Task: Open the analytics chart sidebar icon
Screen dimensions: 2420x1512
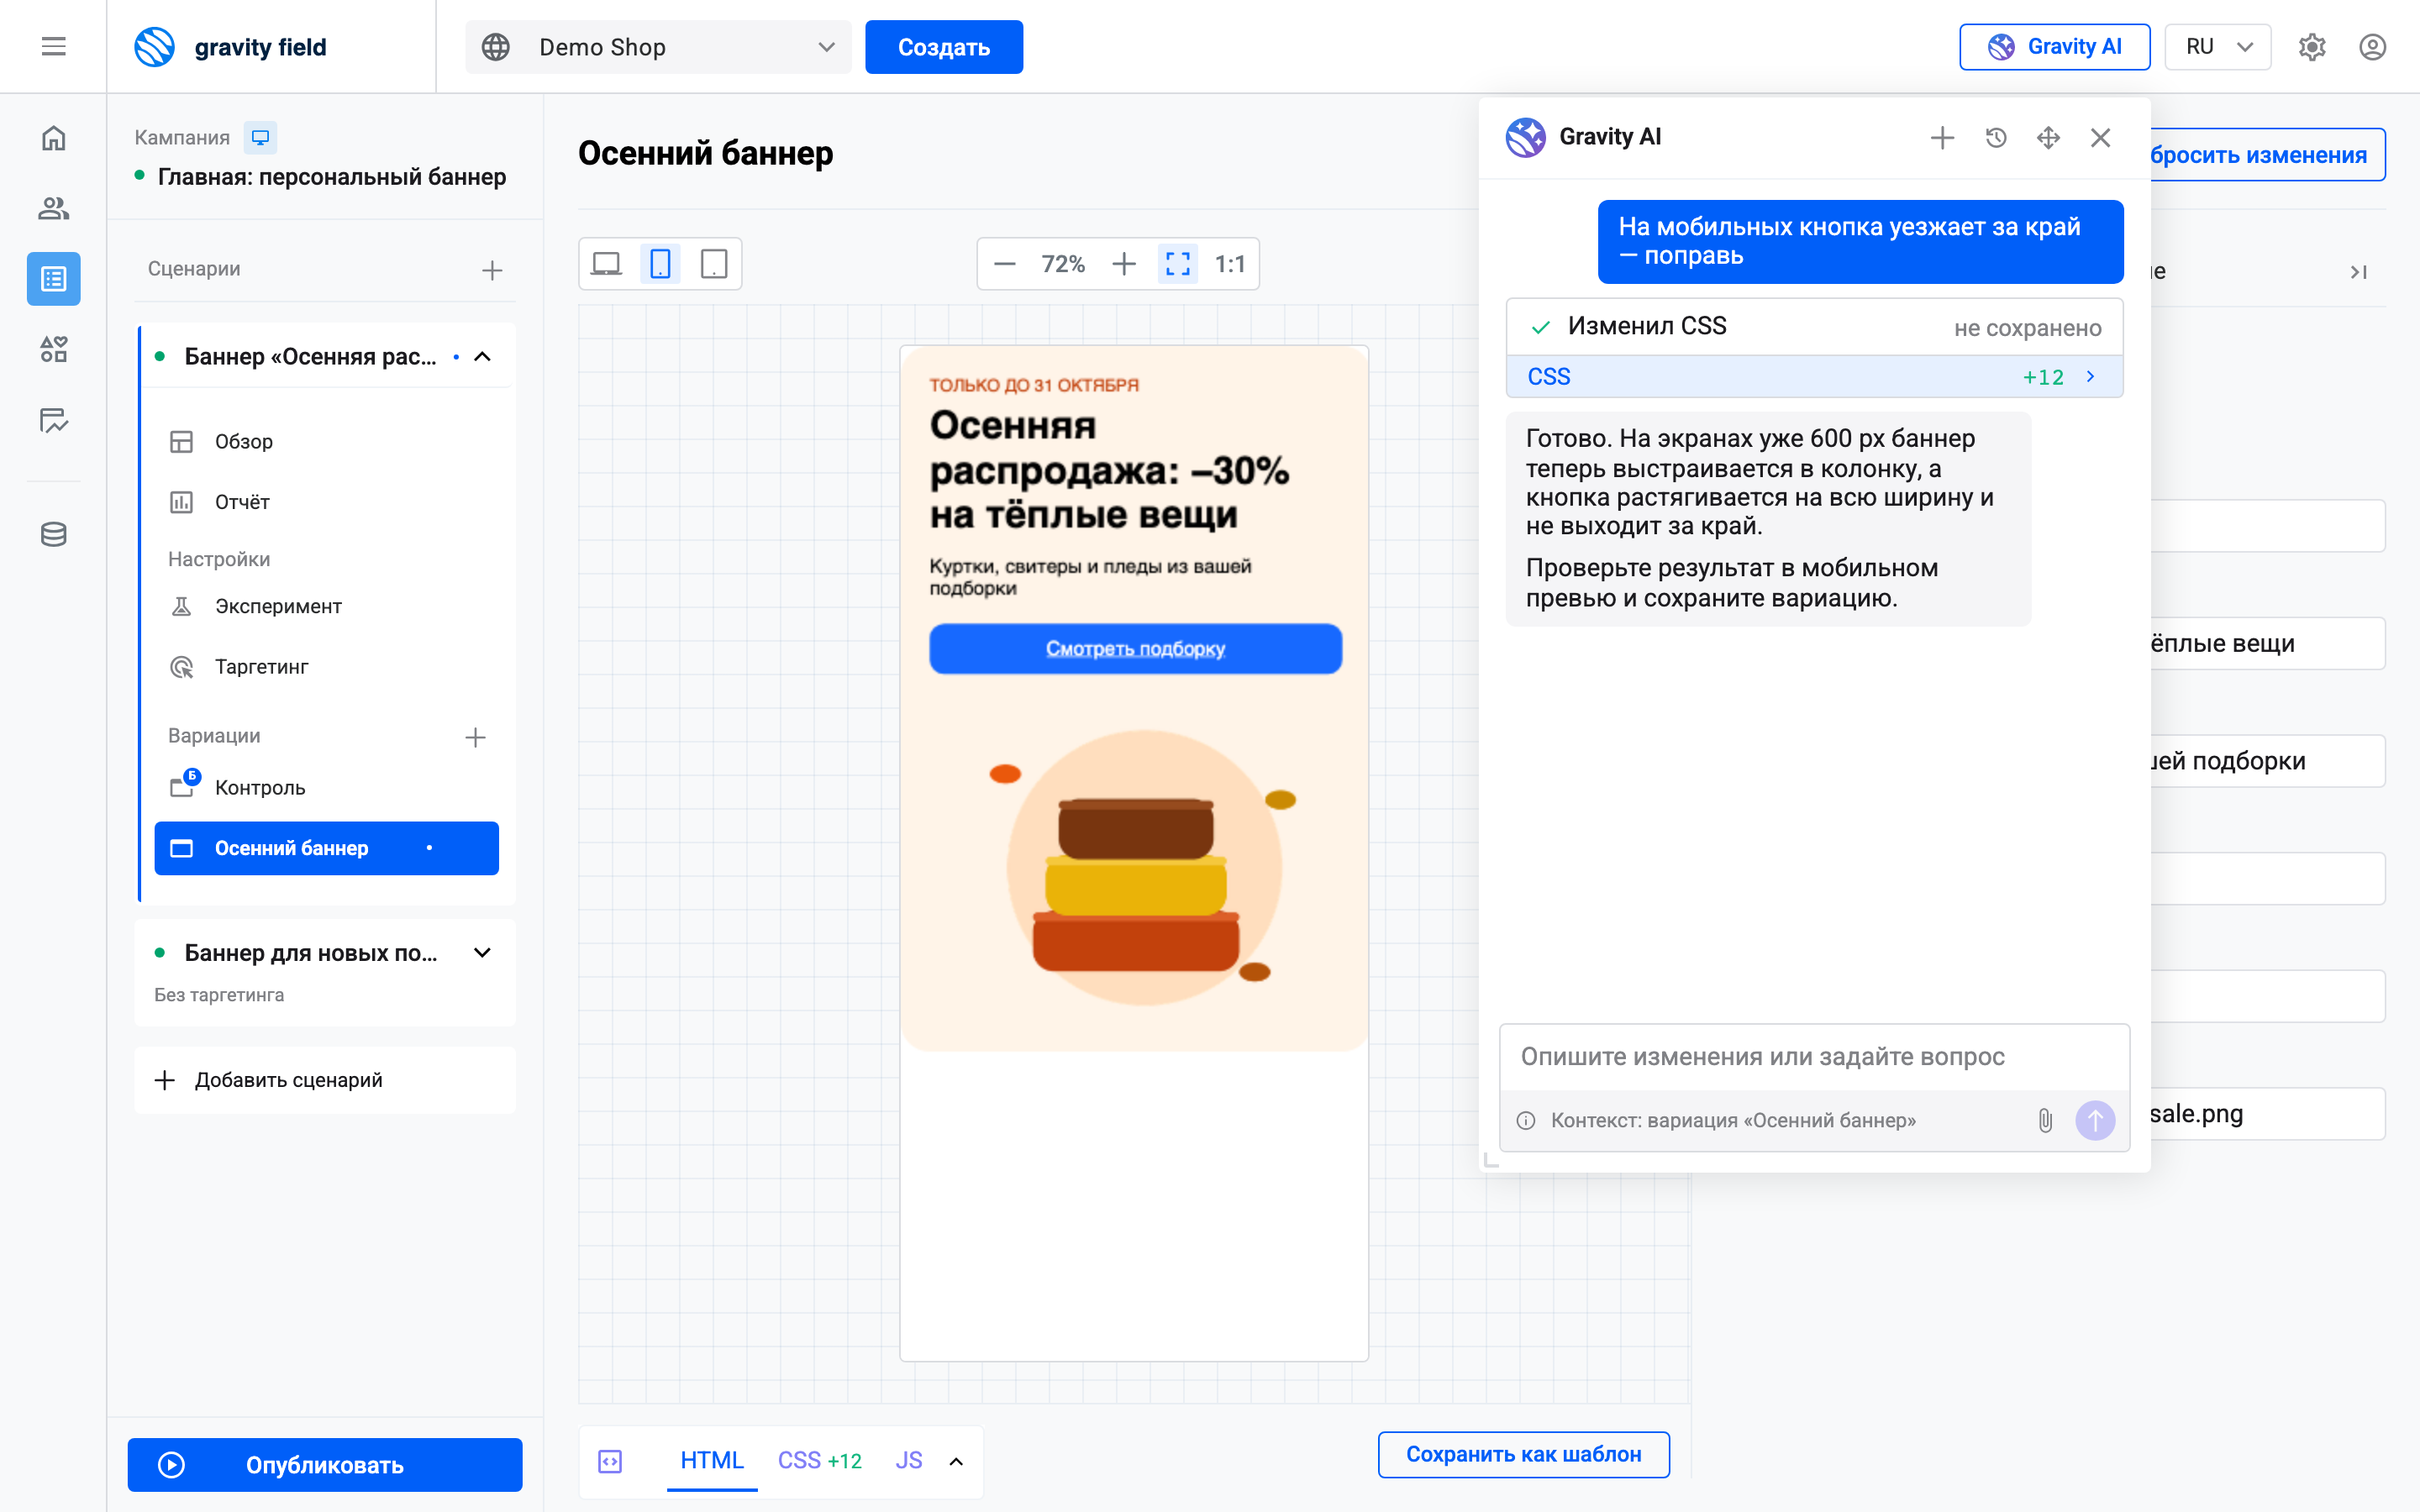Action: point(54,420)
